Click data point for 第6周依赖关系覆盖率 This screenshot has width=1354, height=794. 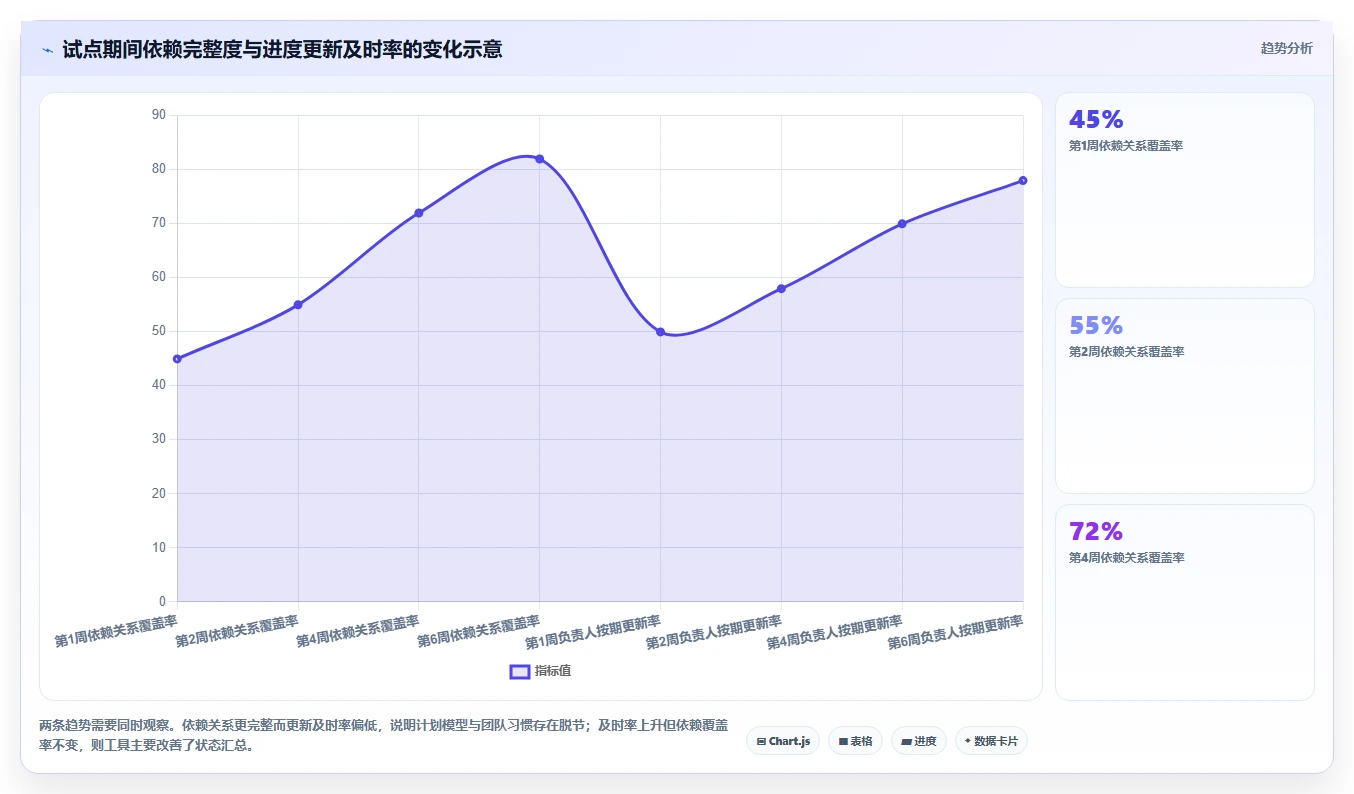[x=540, y=159]
